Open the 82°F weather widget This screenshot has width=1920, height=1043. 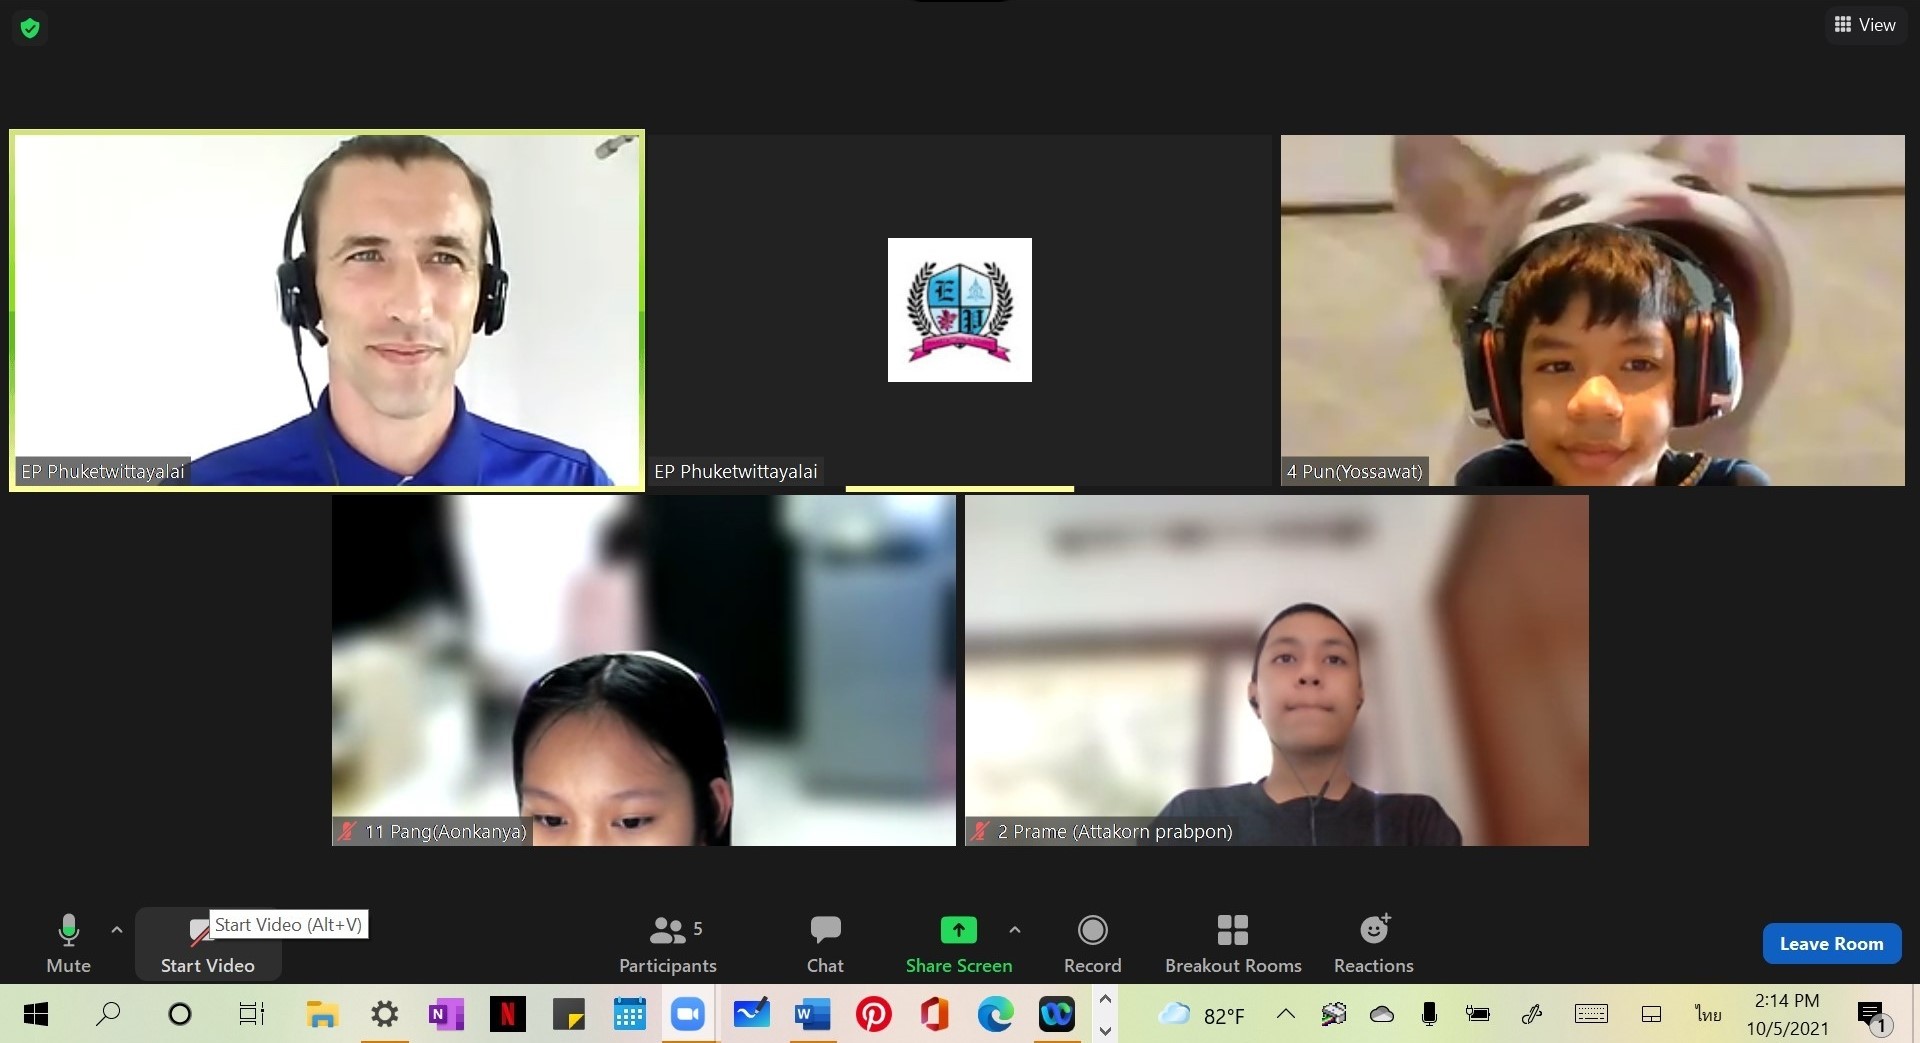1201,1015
